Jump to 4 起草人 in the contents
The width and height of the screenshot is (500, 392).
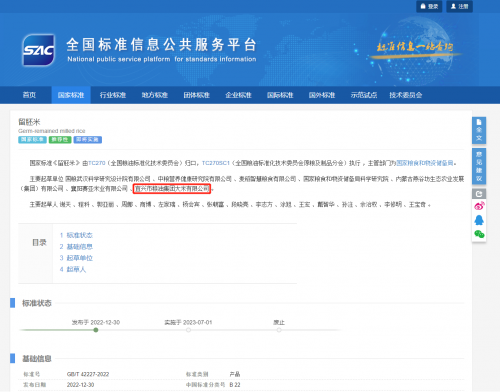(73, 269)
